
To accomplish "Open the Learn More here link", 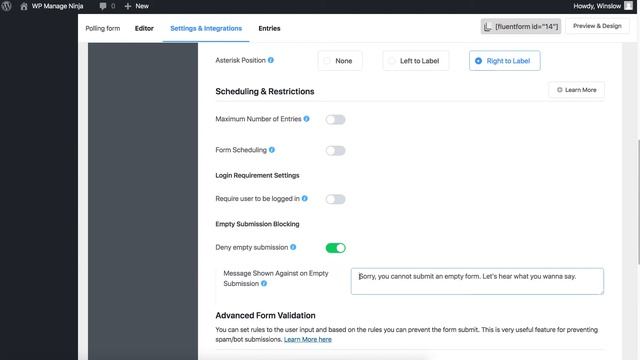I will 308,339.
